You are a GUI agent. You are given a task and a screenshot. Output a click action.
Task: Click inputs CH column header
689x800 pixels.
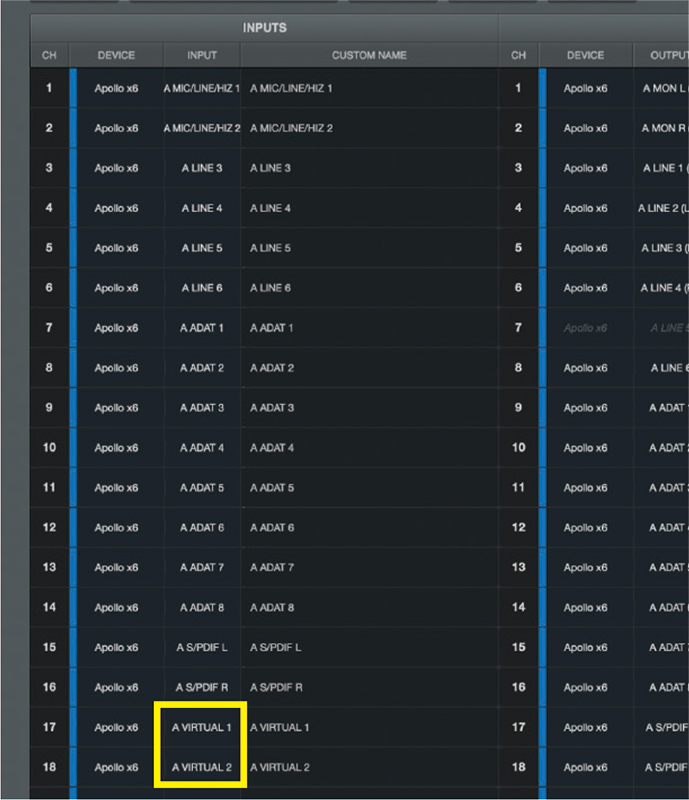click(x=50, y=55)
